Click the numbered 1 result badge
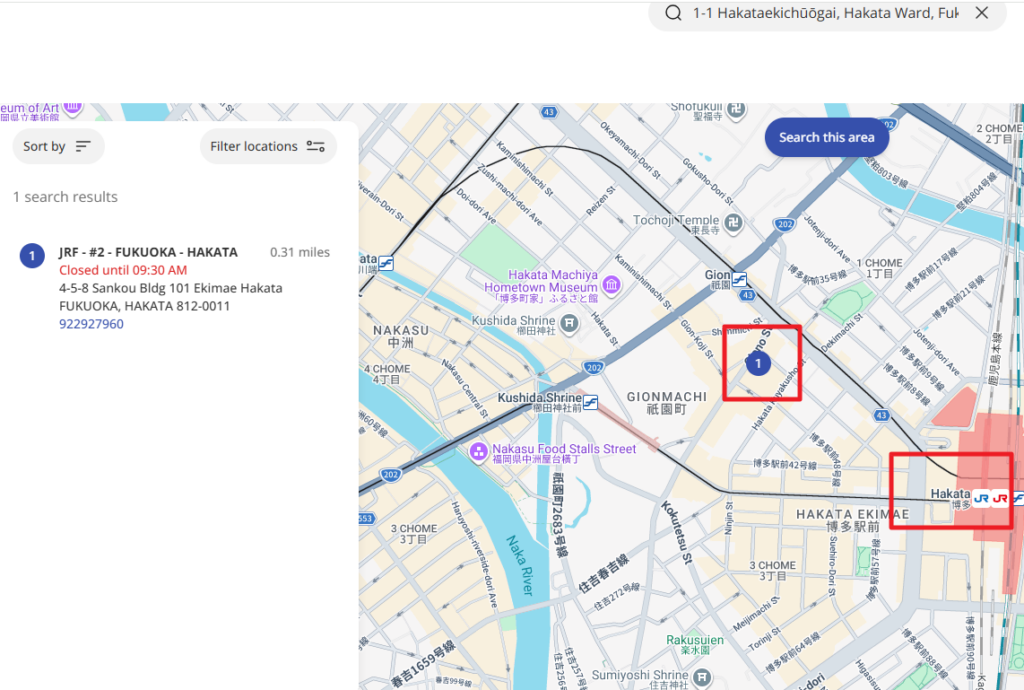This screenshot has height=690, width=1024. point(32,256)
